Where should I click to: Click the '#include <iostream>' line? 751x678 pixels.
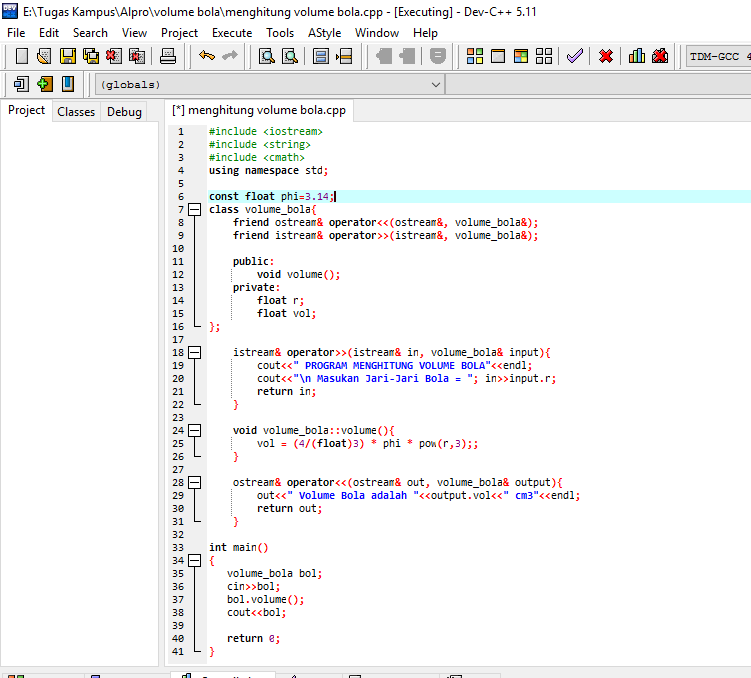click(x=266, y=131)
